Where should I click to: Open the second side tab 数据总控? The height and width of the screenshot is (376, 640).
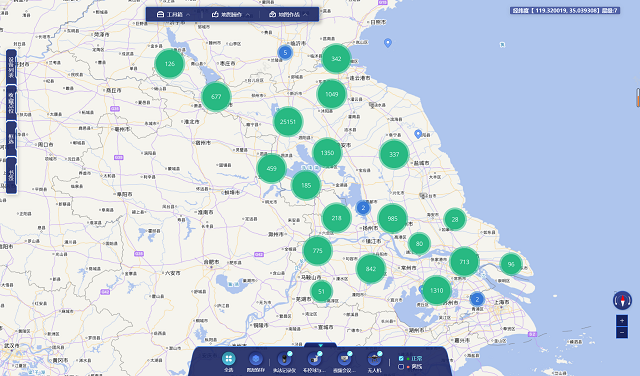(x=11, y=103)
